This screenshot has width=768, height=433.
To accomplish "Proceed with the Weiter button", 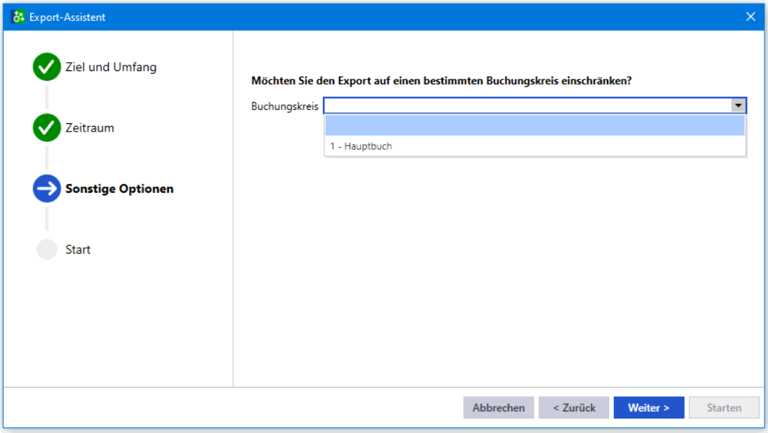I will point(648,408).
